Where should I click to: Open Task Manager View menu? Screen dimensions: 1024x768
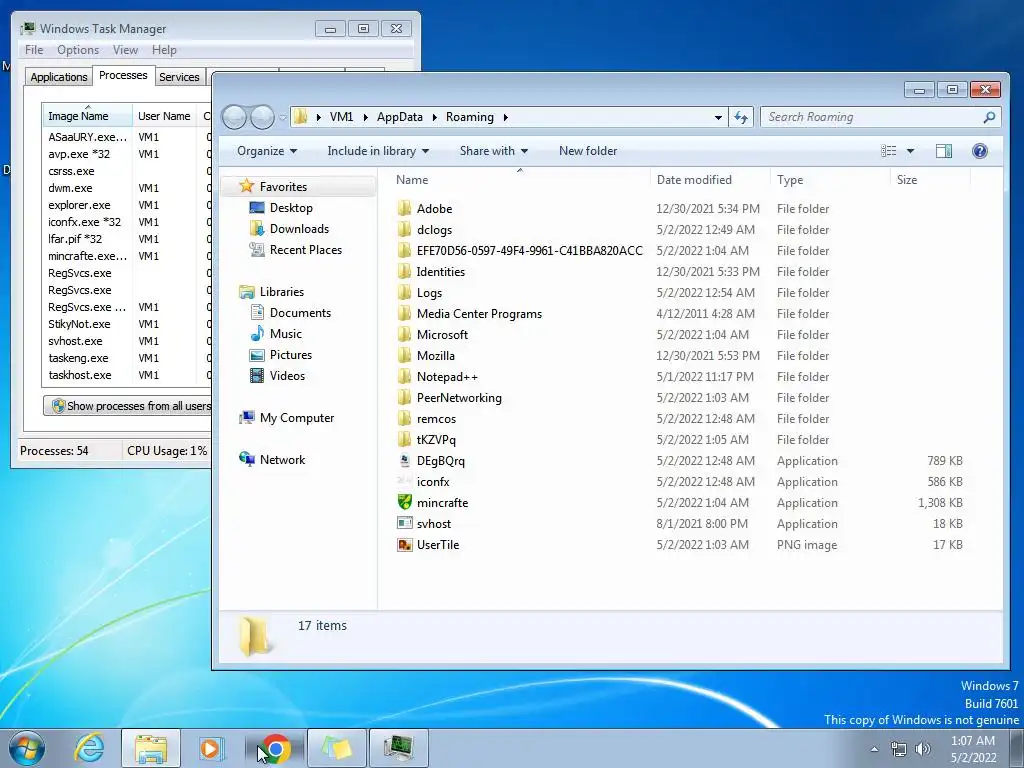(125, 50)
